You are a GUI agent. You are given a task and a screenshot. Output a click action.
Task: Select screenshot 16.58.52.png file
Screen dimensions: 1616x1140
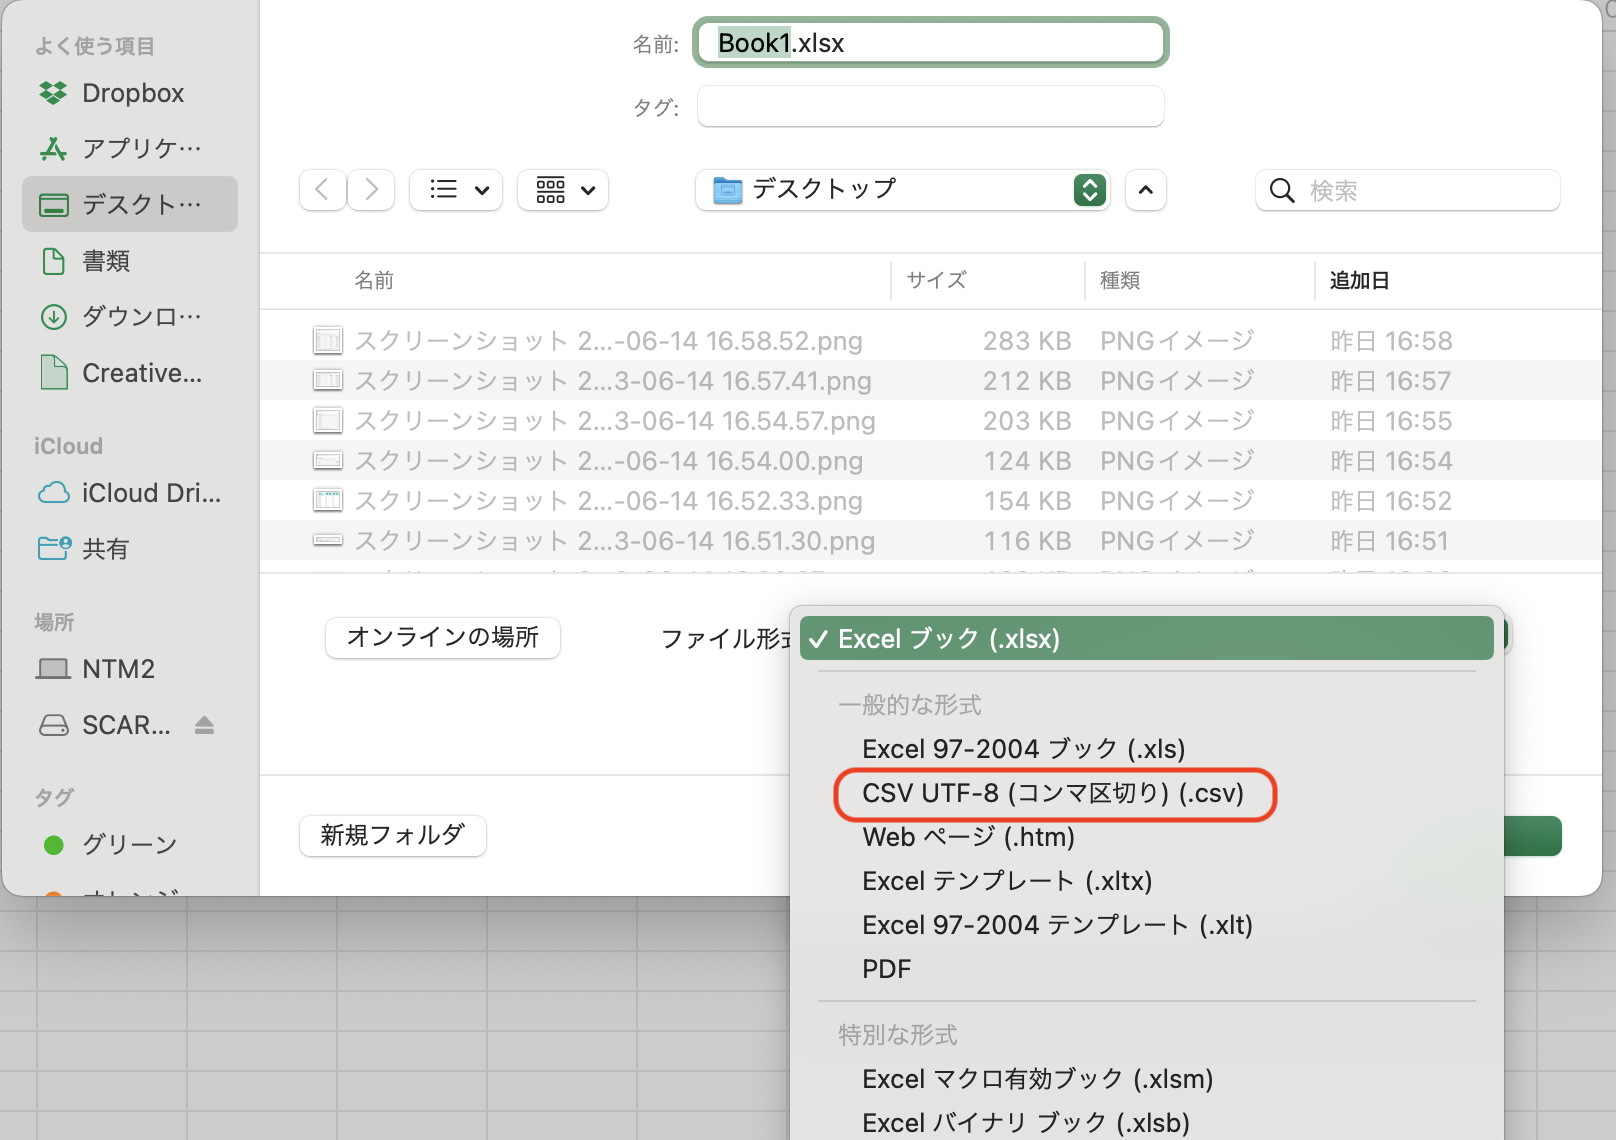(931, 341)
